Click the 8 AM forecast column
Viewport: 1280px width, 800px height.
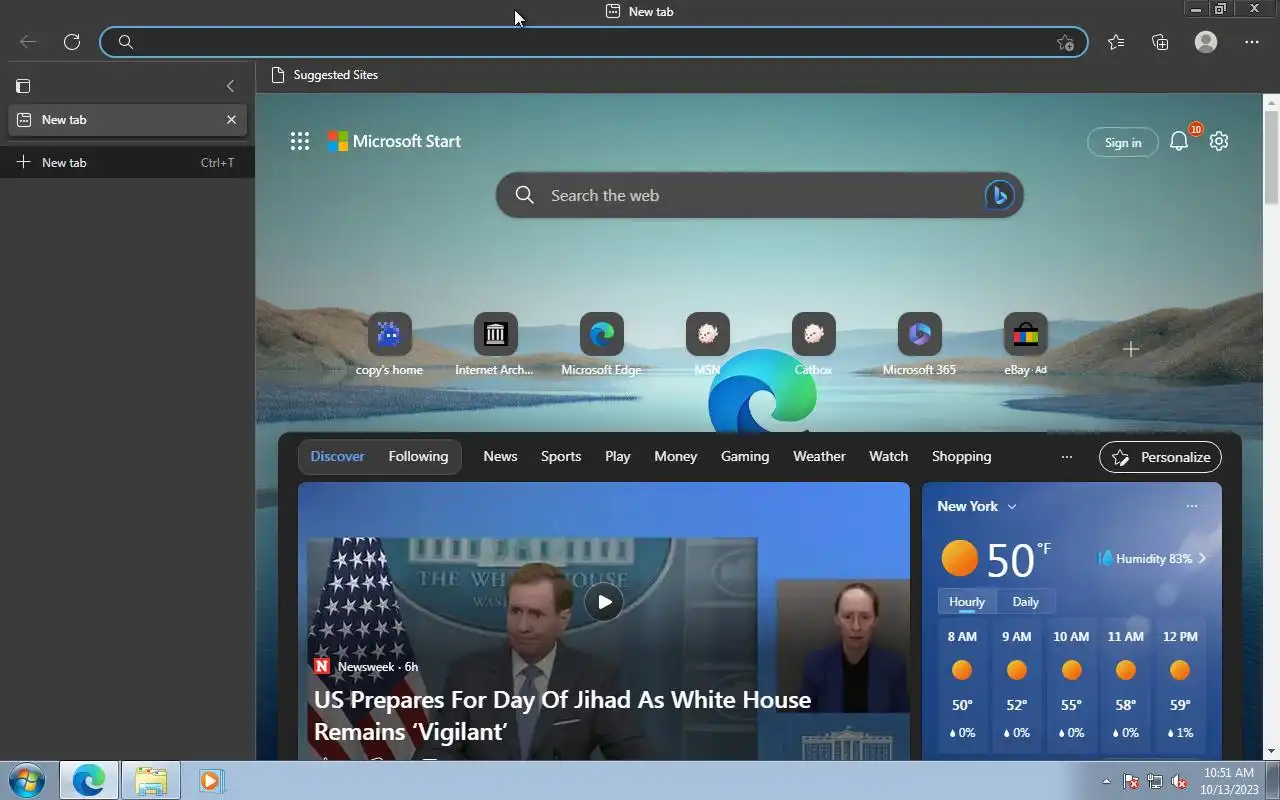[x=962, y=686]
